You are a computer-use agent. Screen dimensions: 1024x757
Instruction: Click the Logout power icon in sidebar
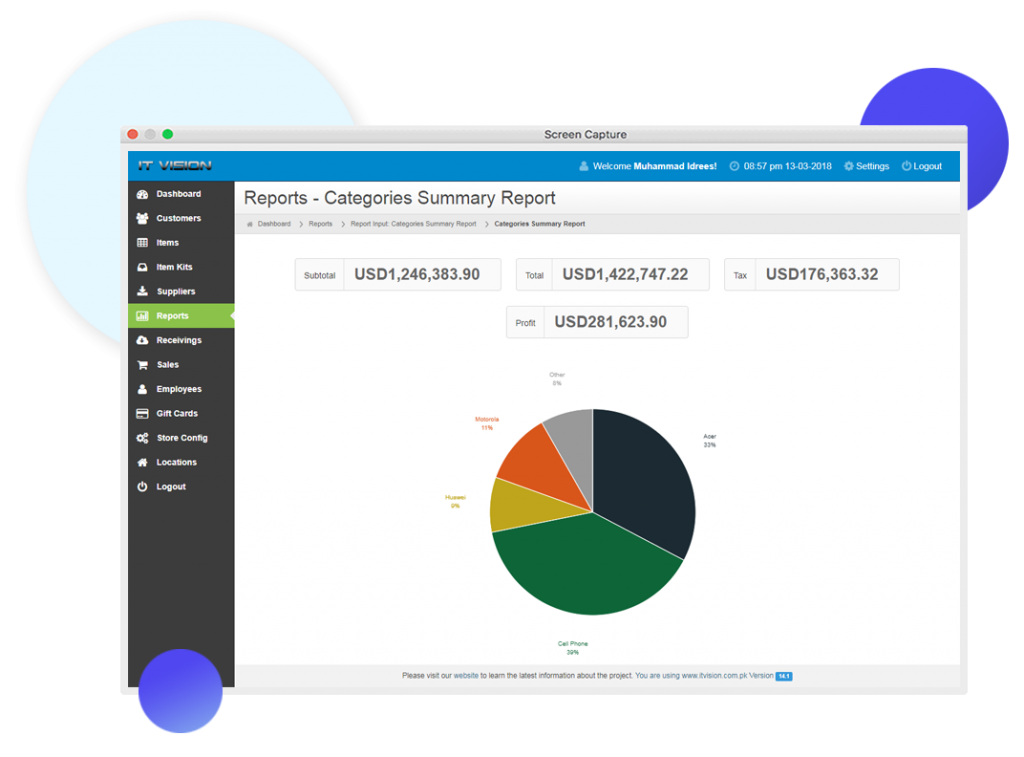point(141,486)
